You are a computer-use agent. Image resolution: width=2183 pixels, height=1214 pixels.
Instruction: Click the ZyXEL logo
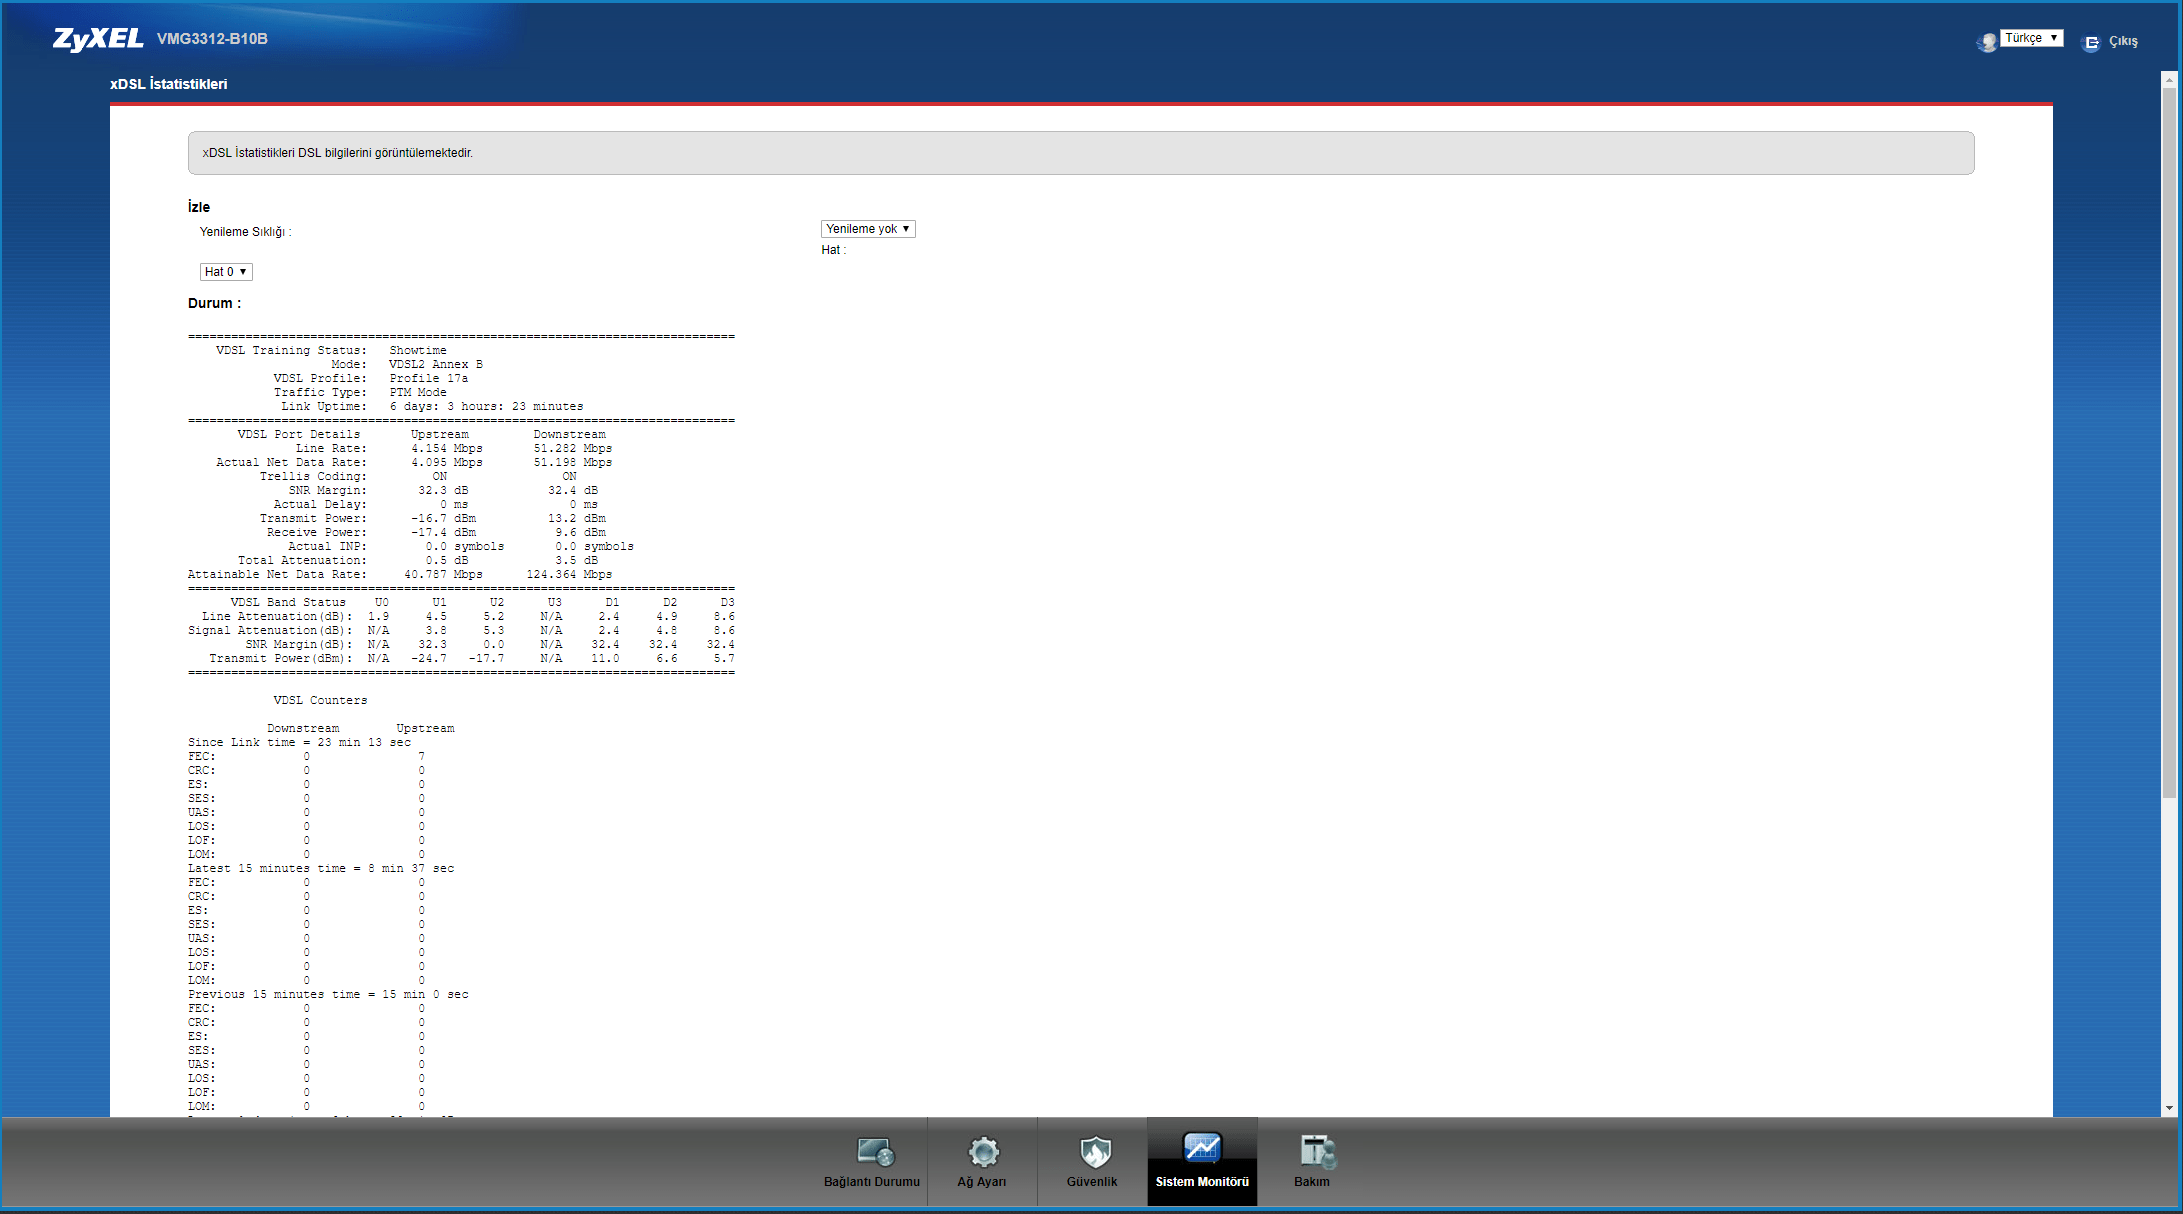click(x=98, y=39)
